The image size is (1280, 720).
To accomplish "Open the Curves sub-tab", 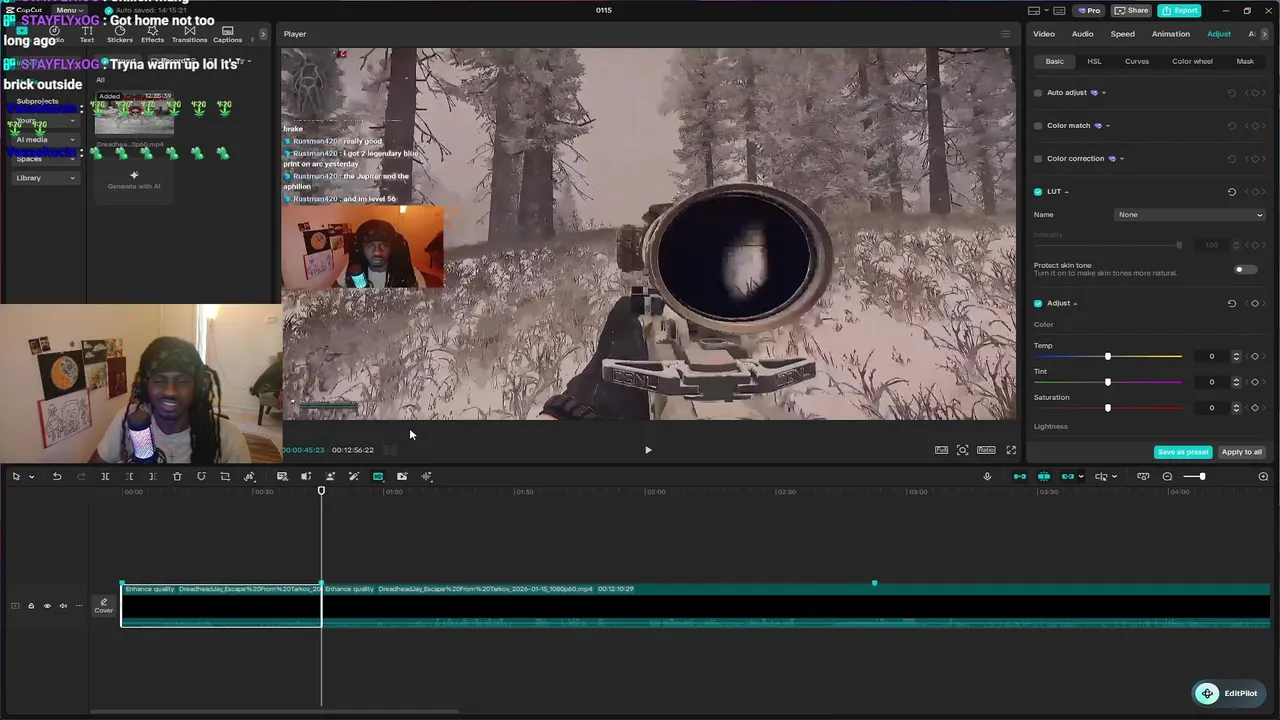I will [1137, 62].
